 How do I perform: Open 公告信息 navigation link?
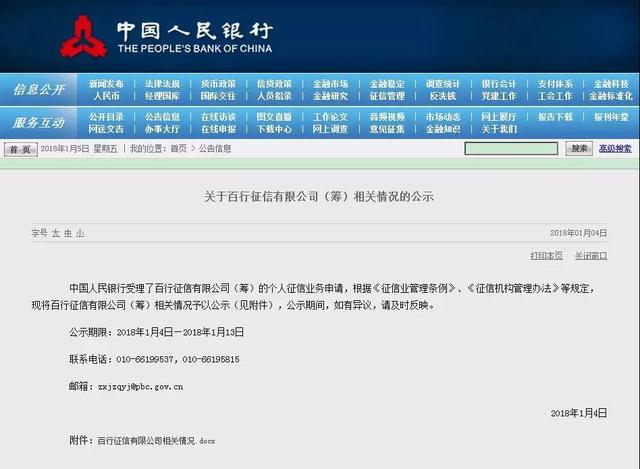click(162, 117)
